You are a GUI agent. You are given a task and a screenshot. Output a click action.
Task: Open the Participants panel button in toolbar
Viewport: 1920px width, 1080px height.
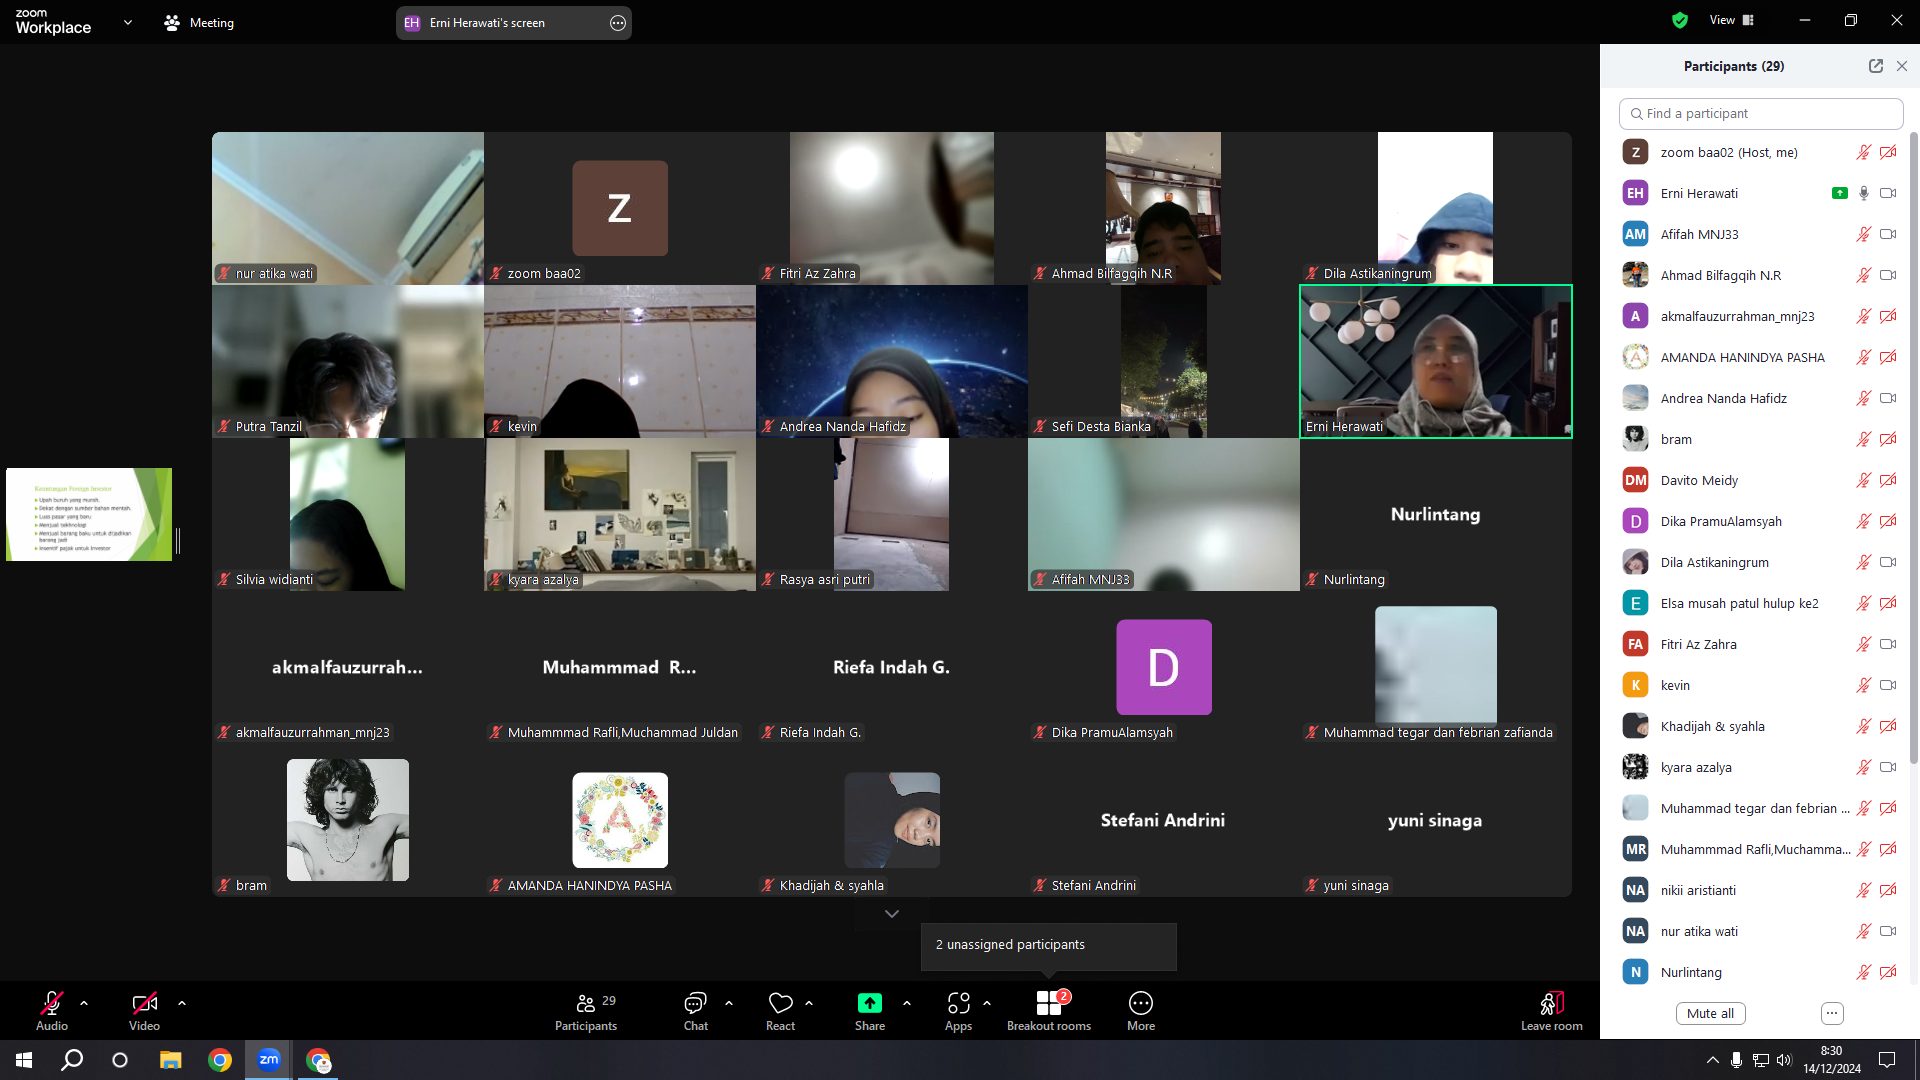[x=587, y=1011]
